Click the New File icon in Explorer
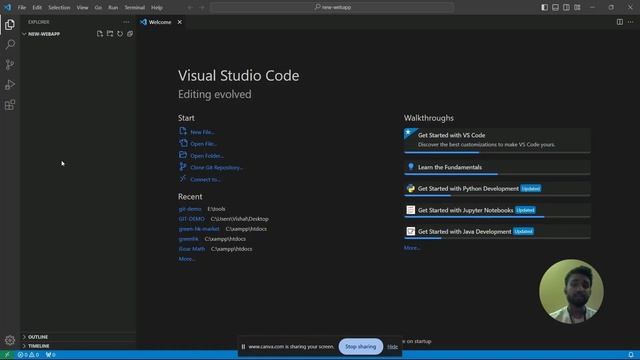Screen dimensions: 640x360 point(100,34)
